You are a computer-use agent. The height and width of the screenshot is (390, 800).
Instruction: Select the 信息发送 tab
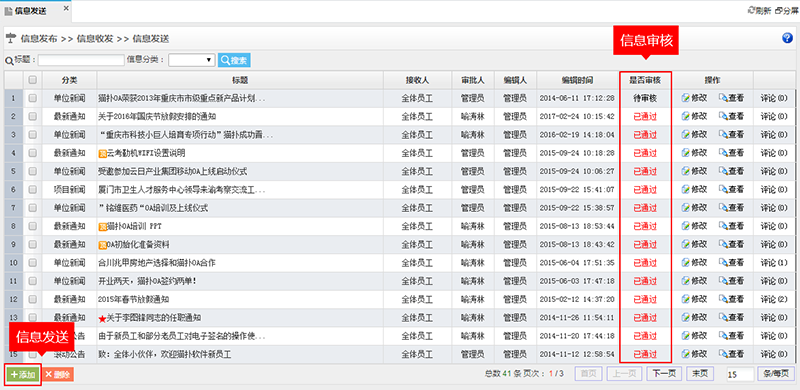(31, 11)
